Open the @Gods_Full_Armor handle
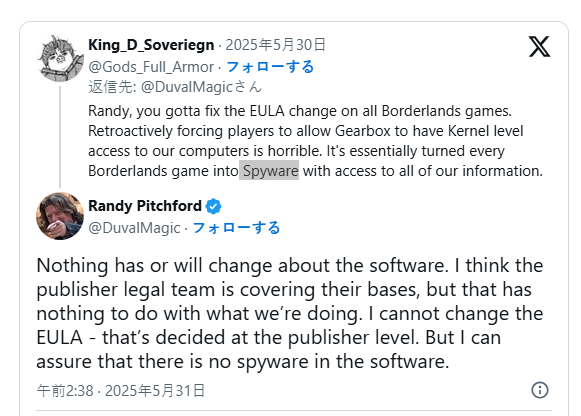The width and height of the screenshot is (581, 416). pos(151,67)
